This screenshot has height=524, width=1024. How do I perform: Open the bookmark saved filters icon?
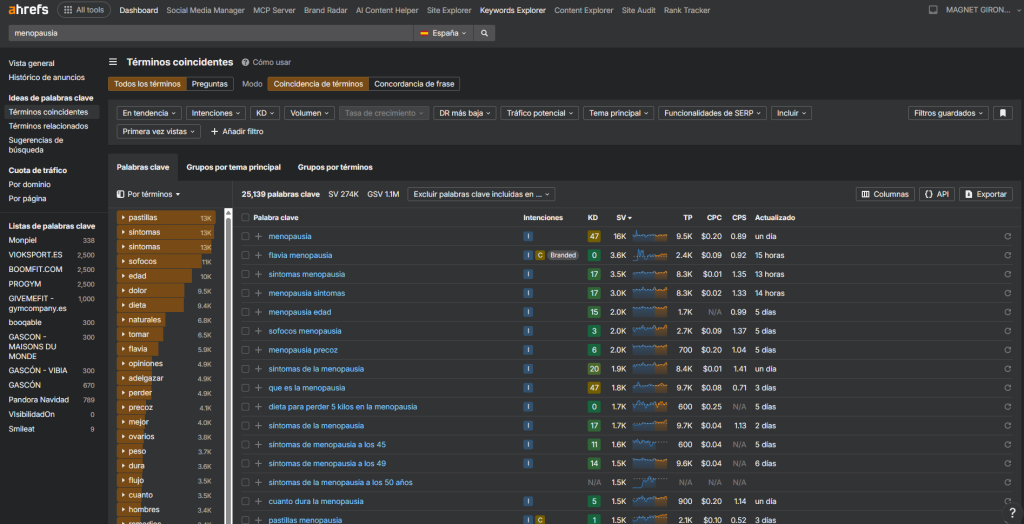click(x=1003, y=113)
